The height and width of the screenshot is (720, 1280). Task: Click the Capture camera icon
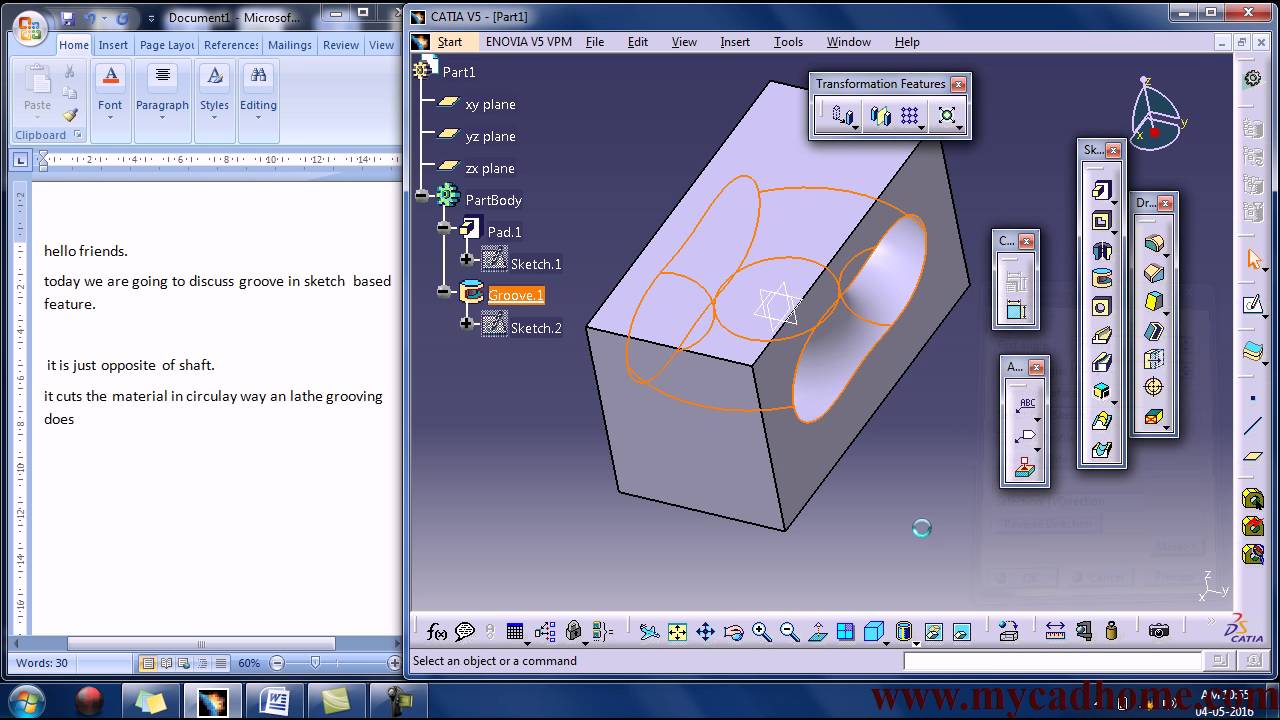(x=1158, y=631)
